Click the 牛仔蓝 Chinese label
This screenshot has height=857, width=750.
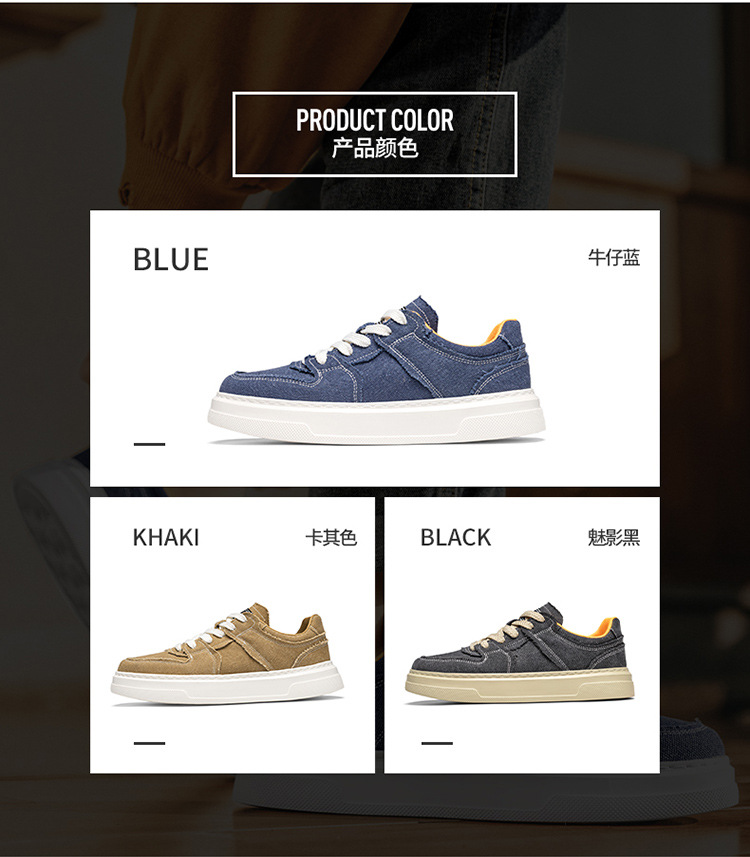click(x=614, y=257)
